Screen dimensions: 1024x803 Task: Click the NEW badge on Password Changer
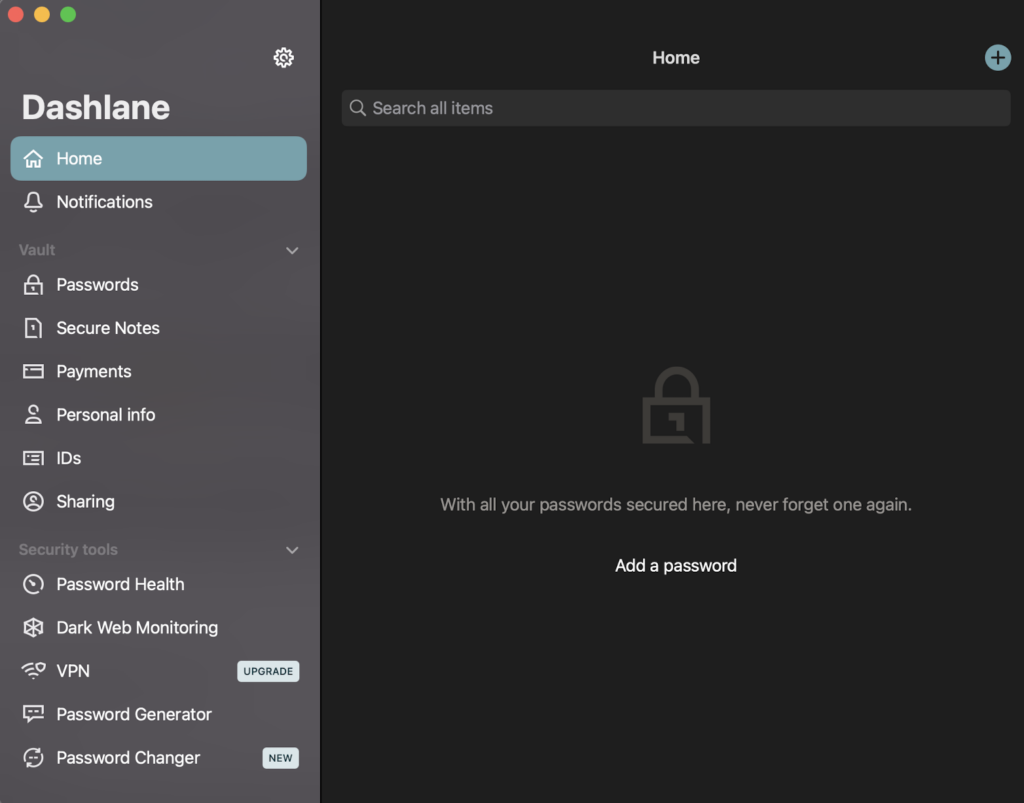(280, 758)
